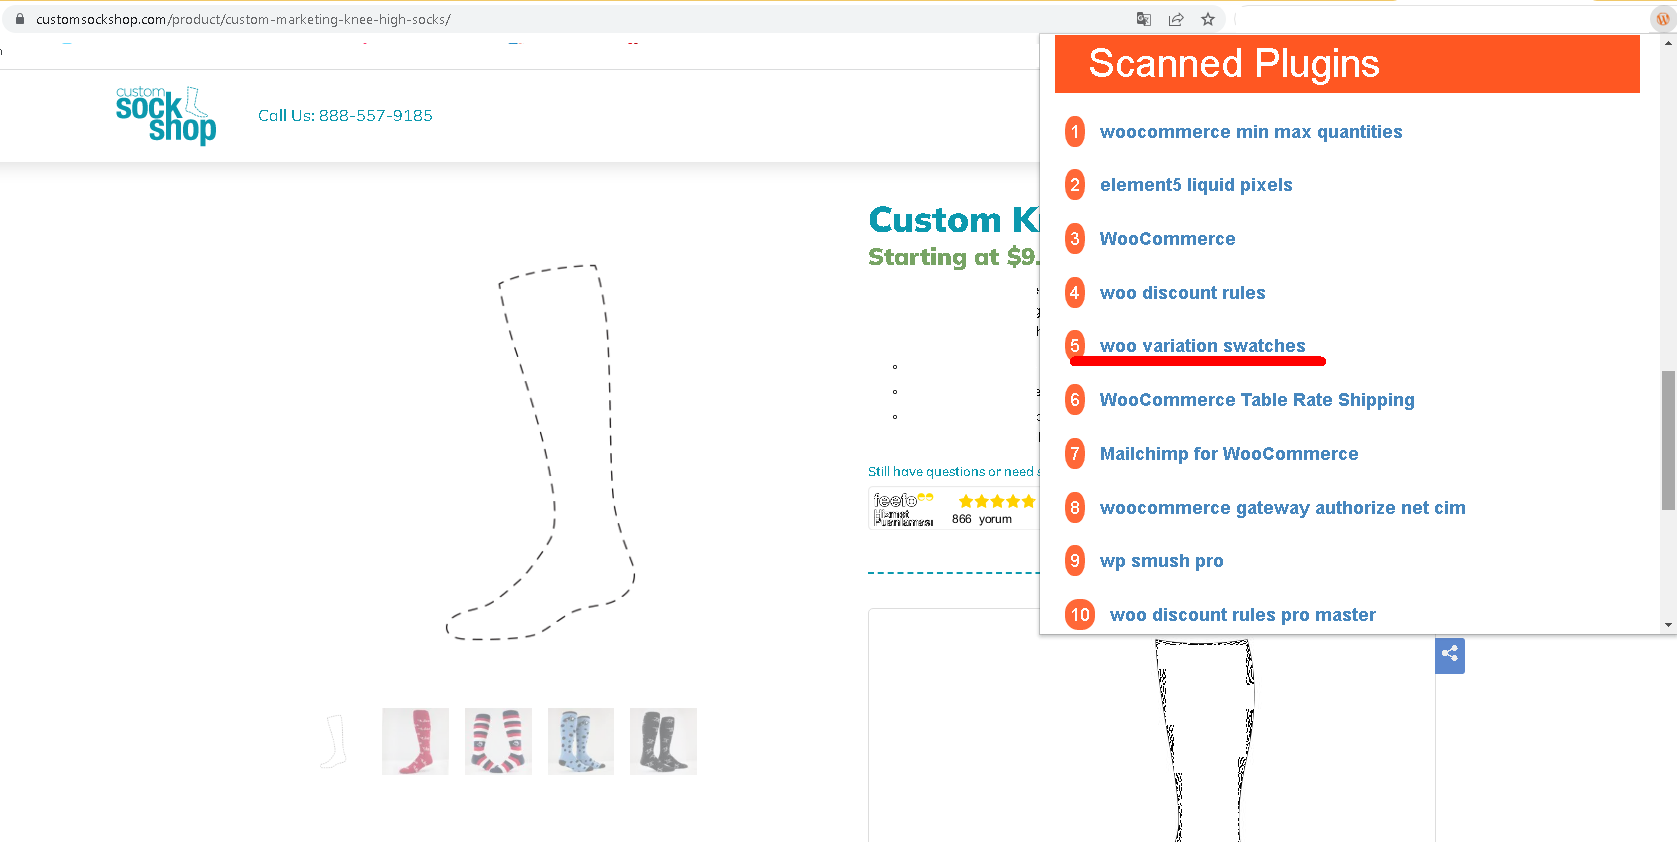Viewport: 1677px width, 842px height.
Task: Click the Feefo reviews rating badge
Action: pos(954,509)
